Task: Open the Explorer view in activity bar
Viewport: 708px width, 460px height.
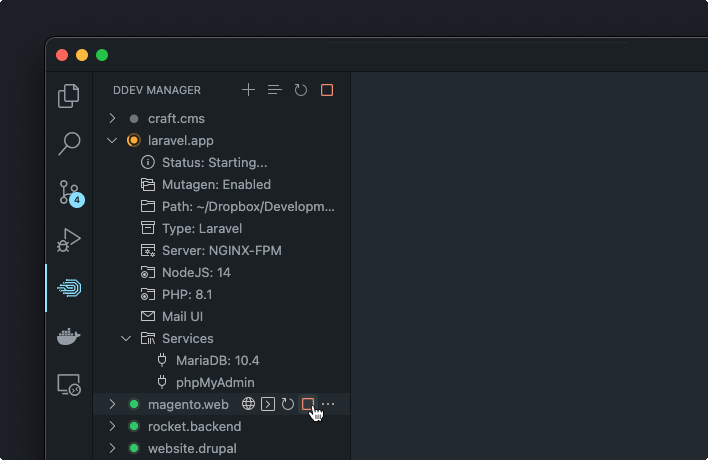Action: pyautogui.click(x=69, y=96)
